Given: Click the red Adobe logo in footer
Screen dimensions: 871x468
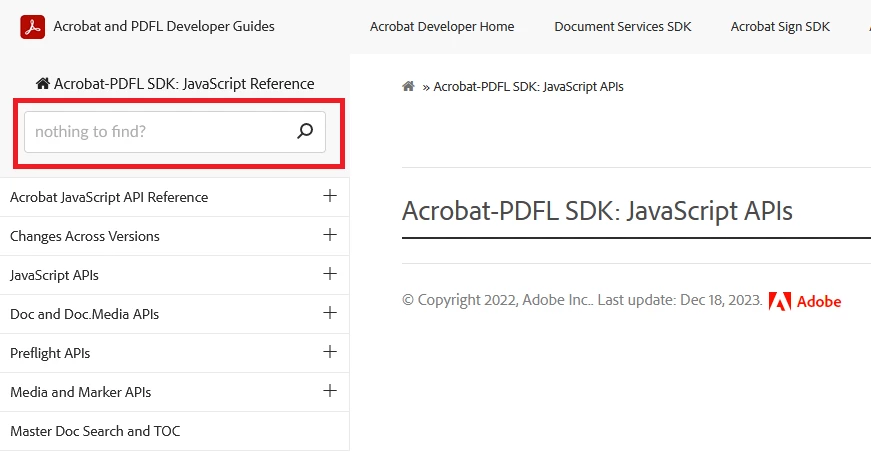Looking at the screenshot, I should point(805,301).
